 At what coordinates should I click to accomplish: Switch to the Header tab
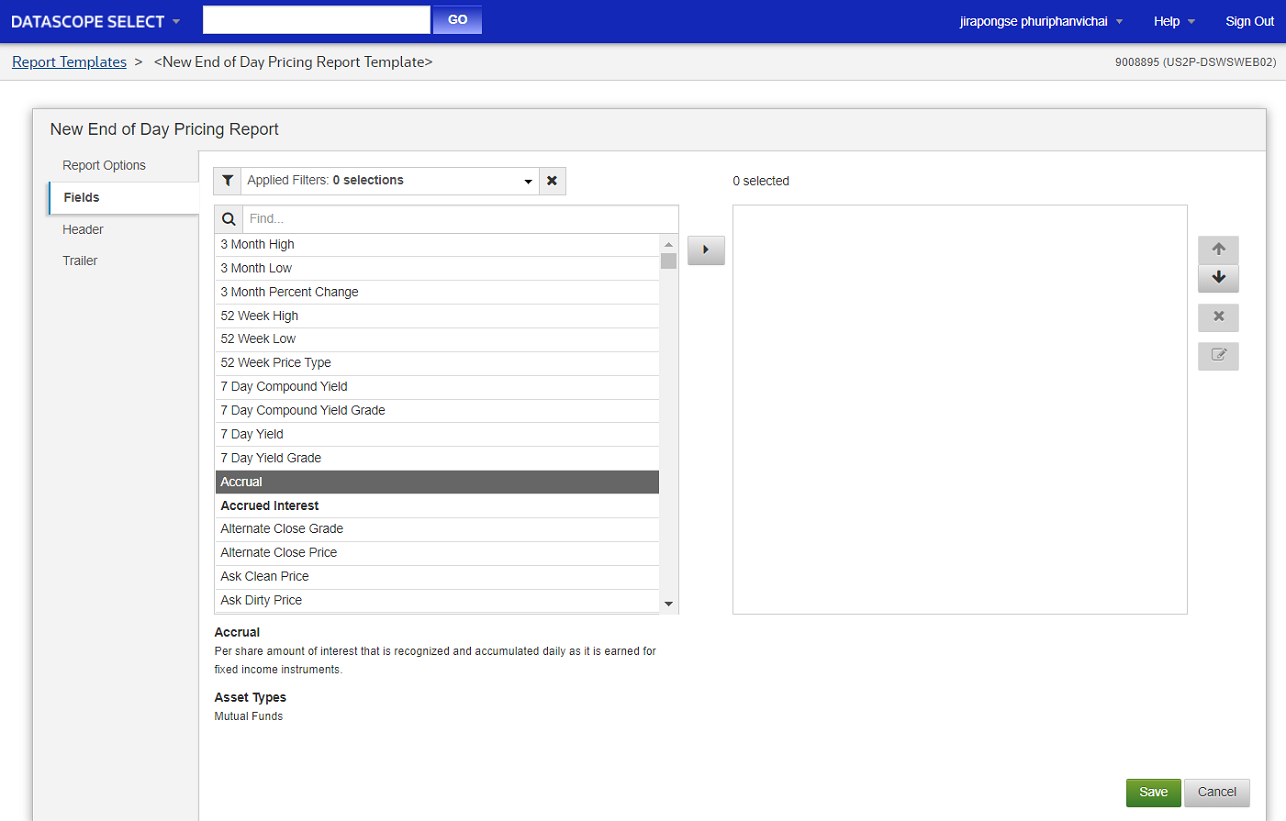pyautogui.click(x=83, y=229)
